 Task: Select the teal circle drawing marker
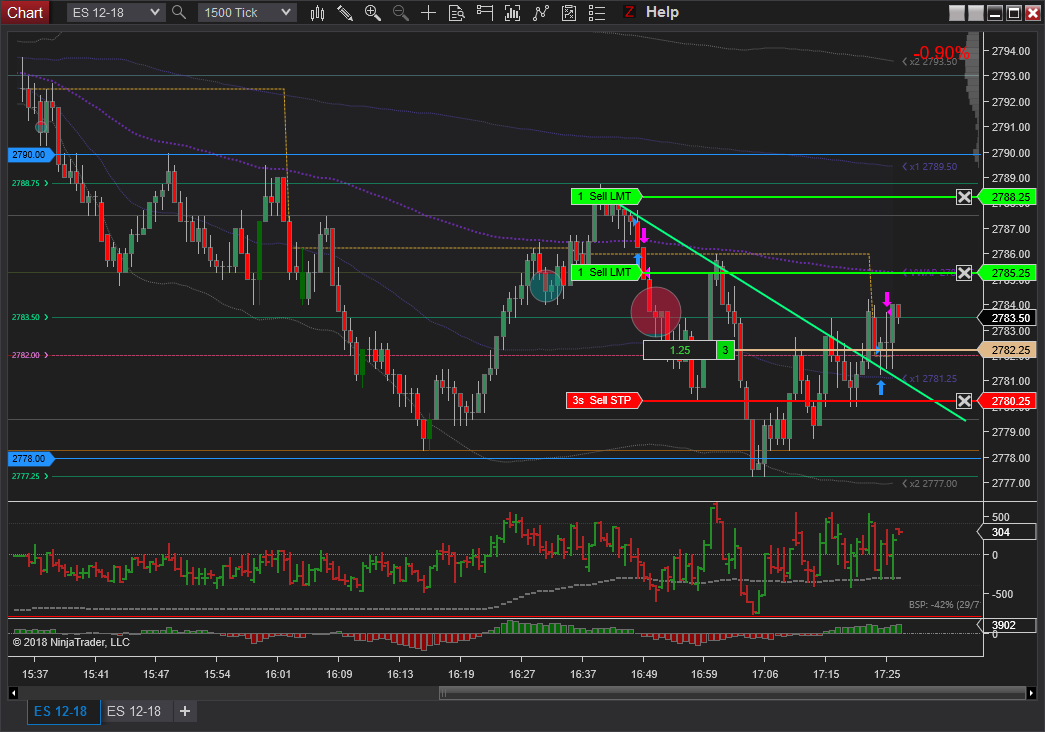[x=546, y=286]
